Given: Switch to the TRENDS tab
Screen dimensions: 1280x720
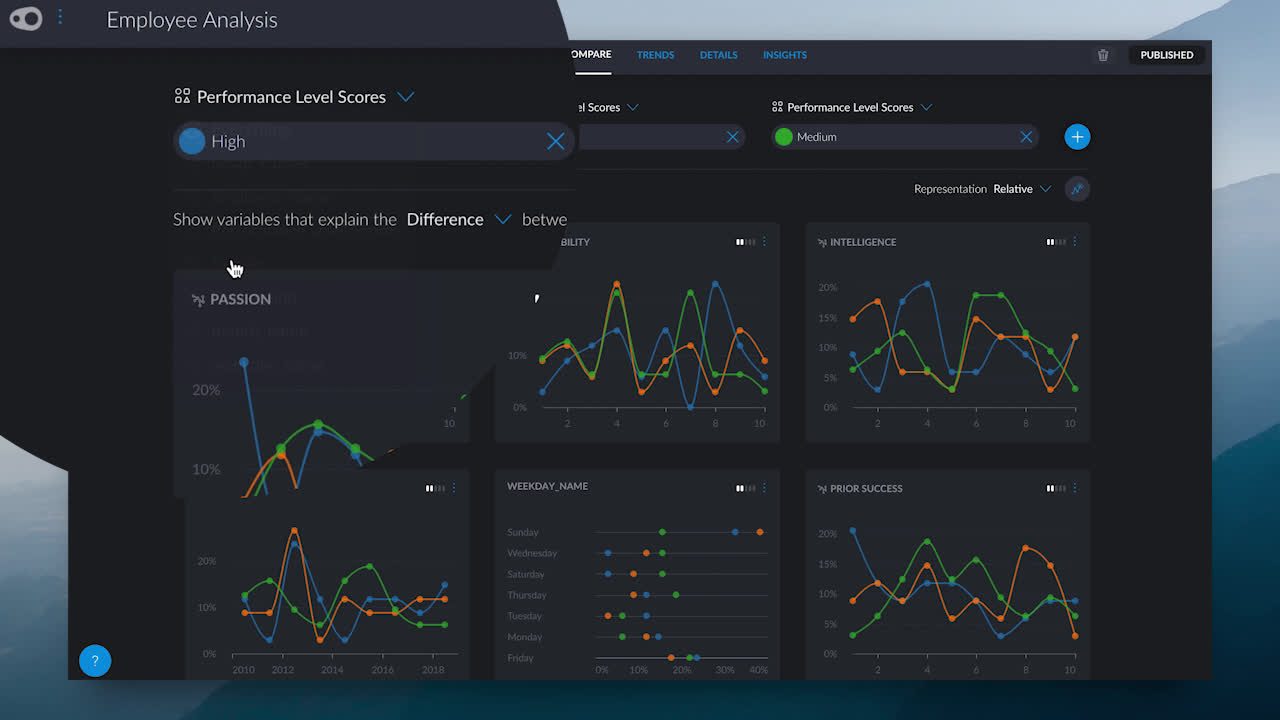Looking at the screenshot, I should point(655,55).
